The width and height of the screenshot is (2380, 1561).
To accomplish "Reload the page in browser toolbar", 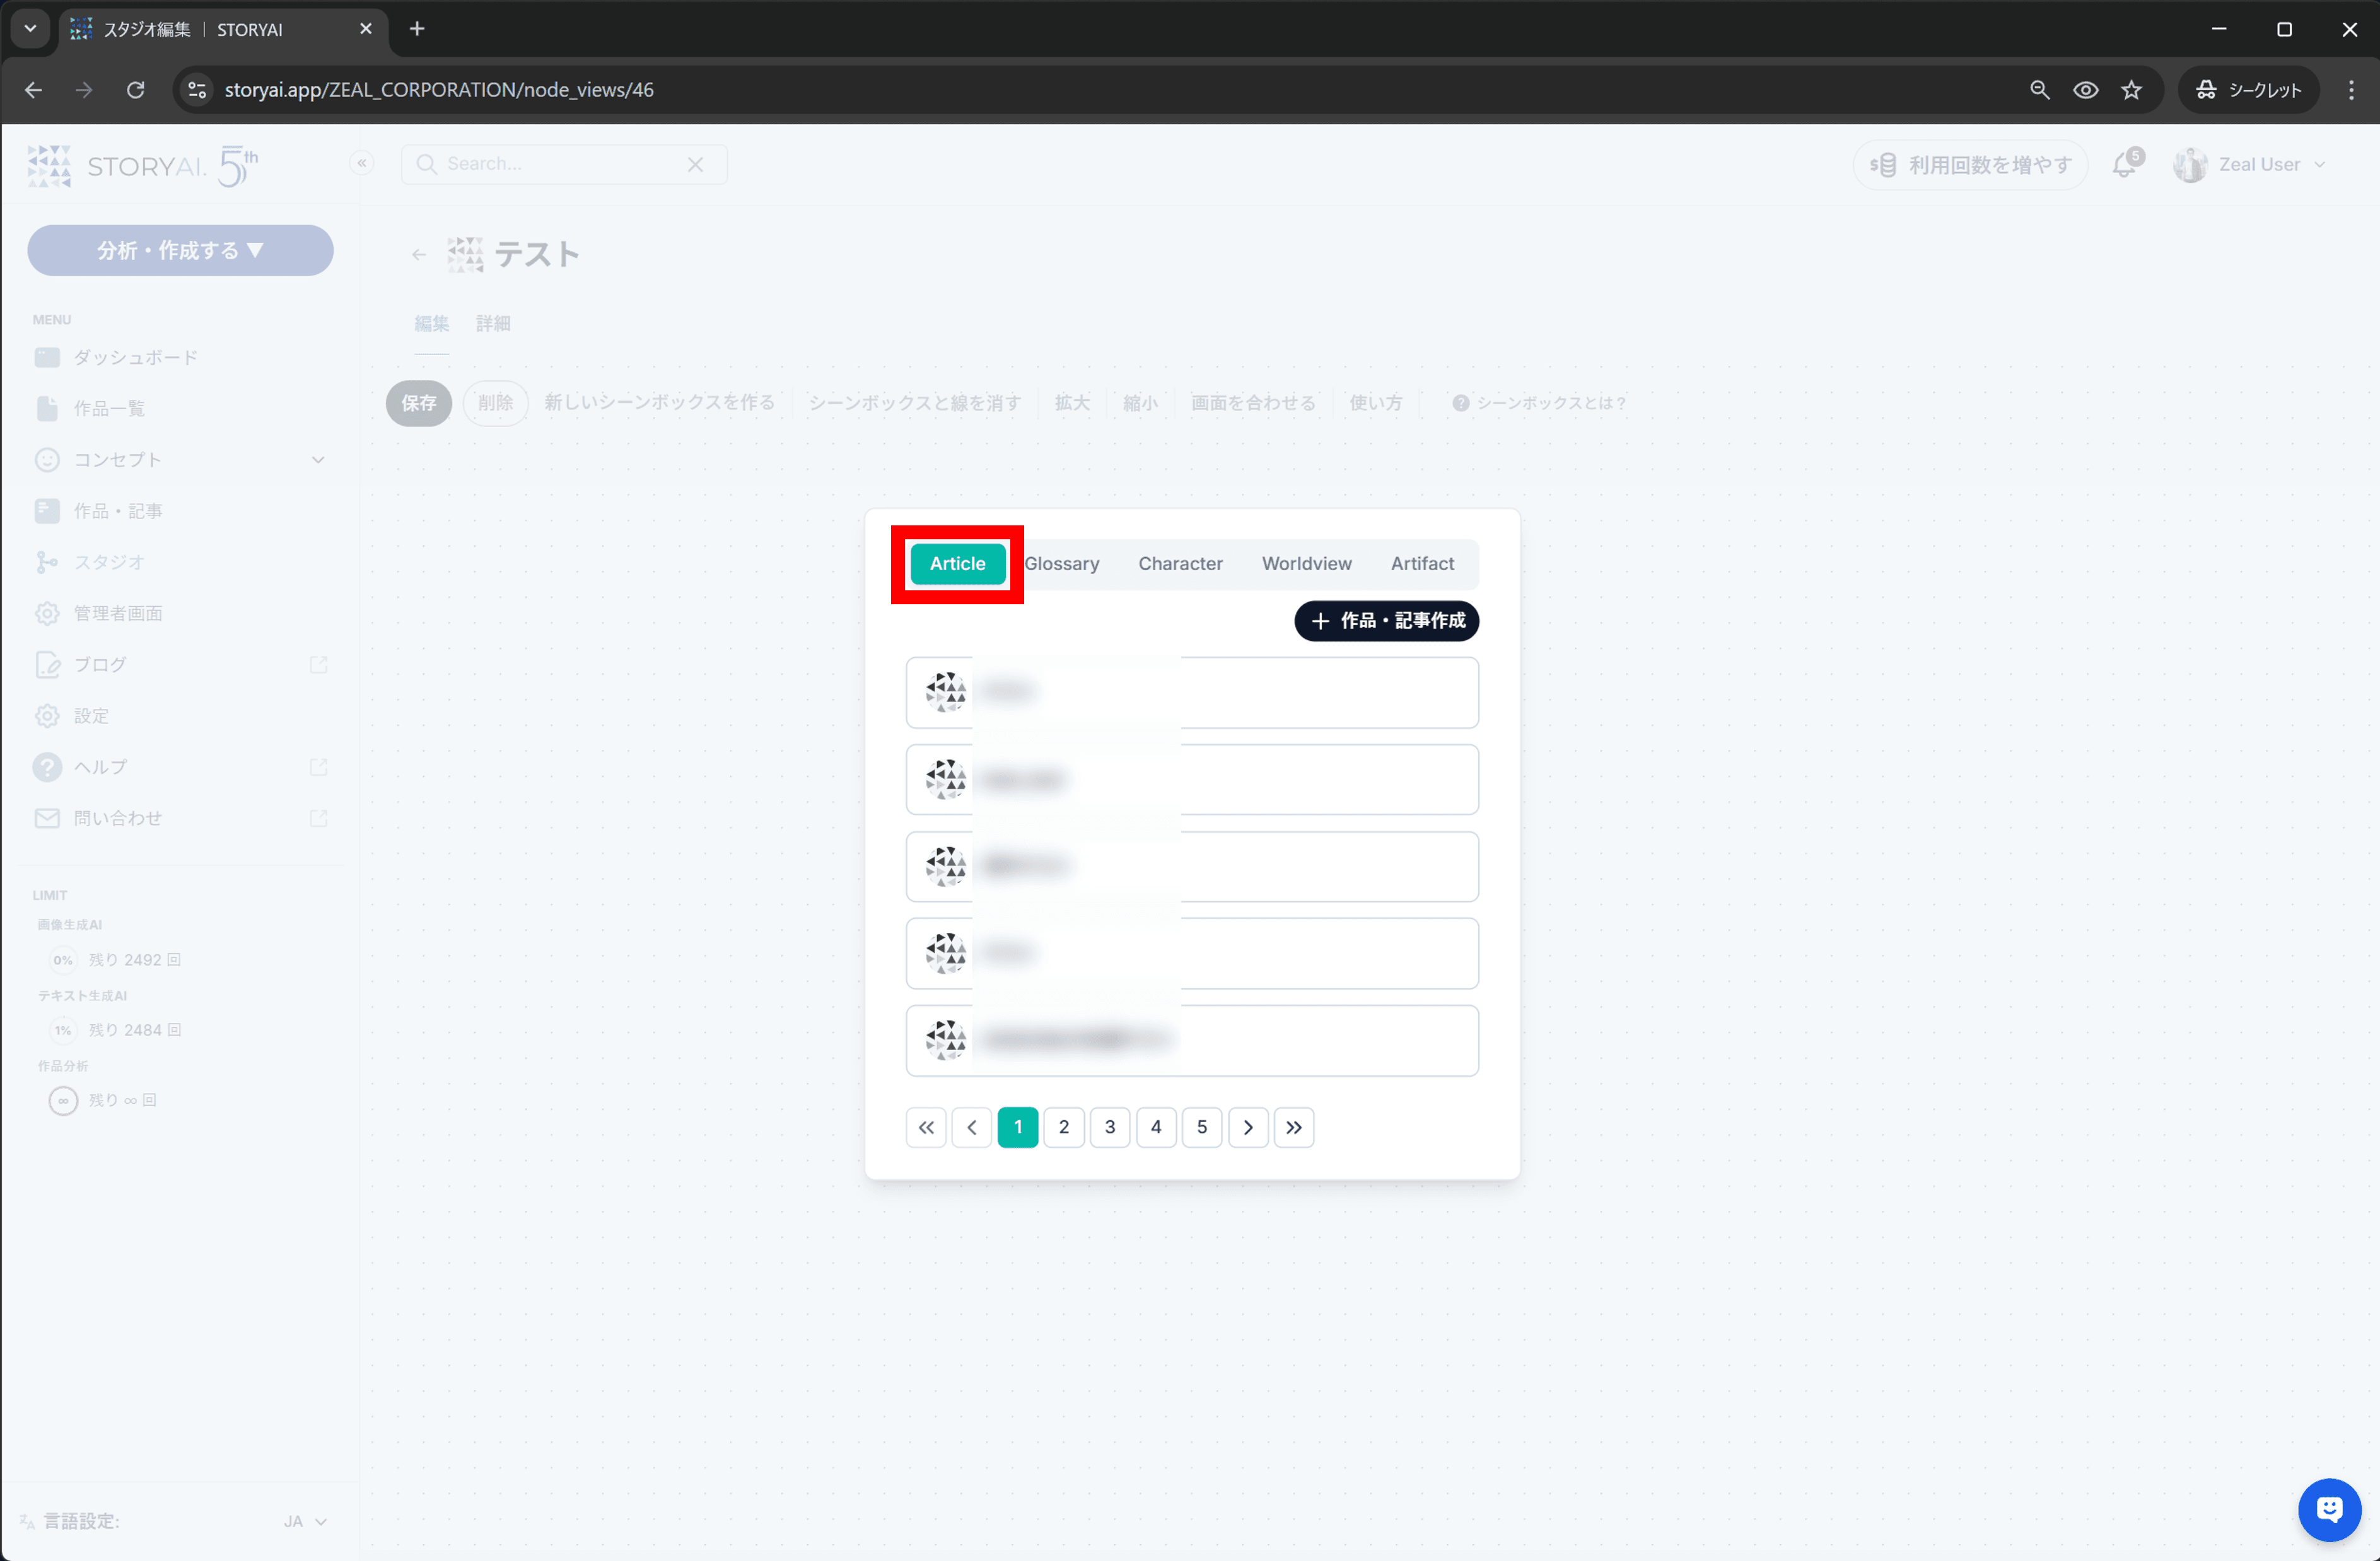I will point(136,90).
